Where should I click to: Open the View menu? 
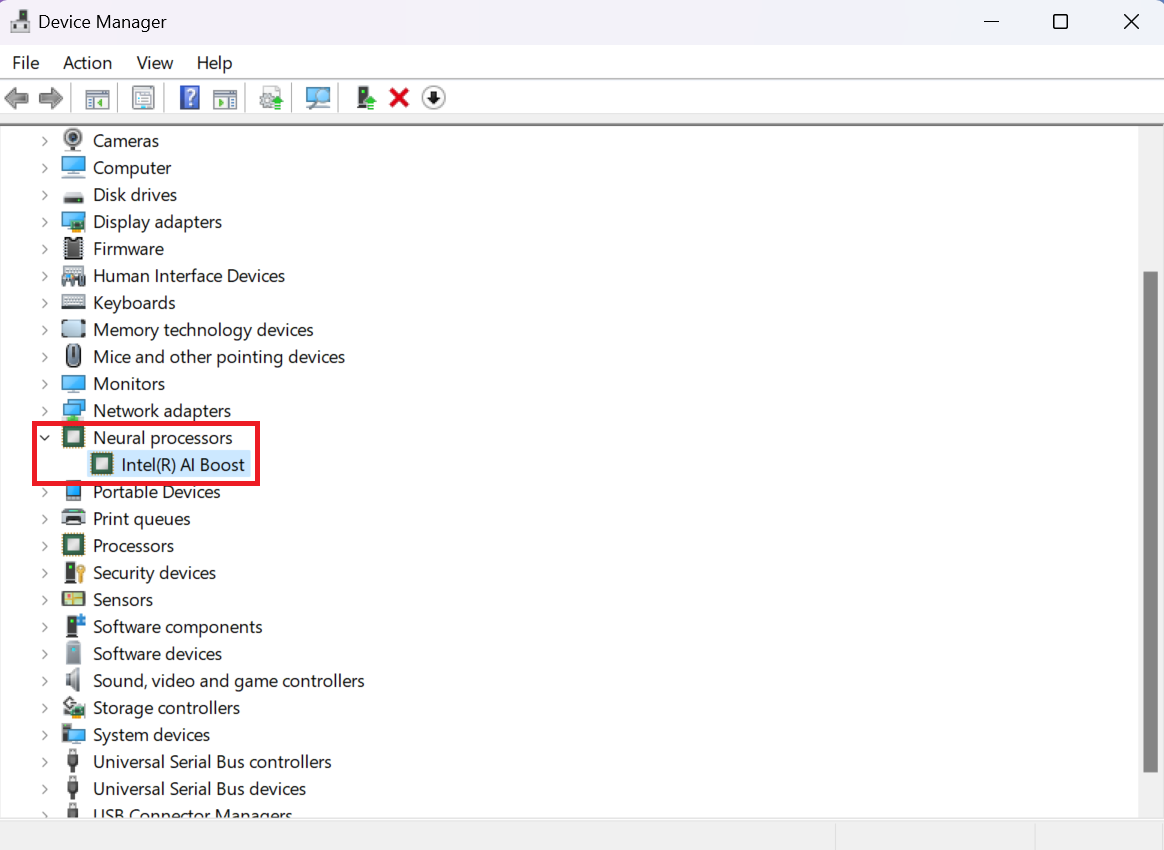click(155, 63)
